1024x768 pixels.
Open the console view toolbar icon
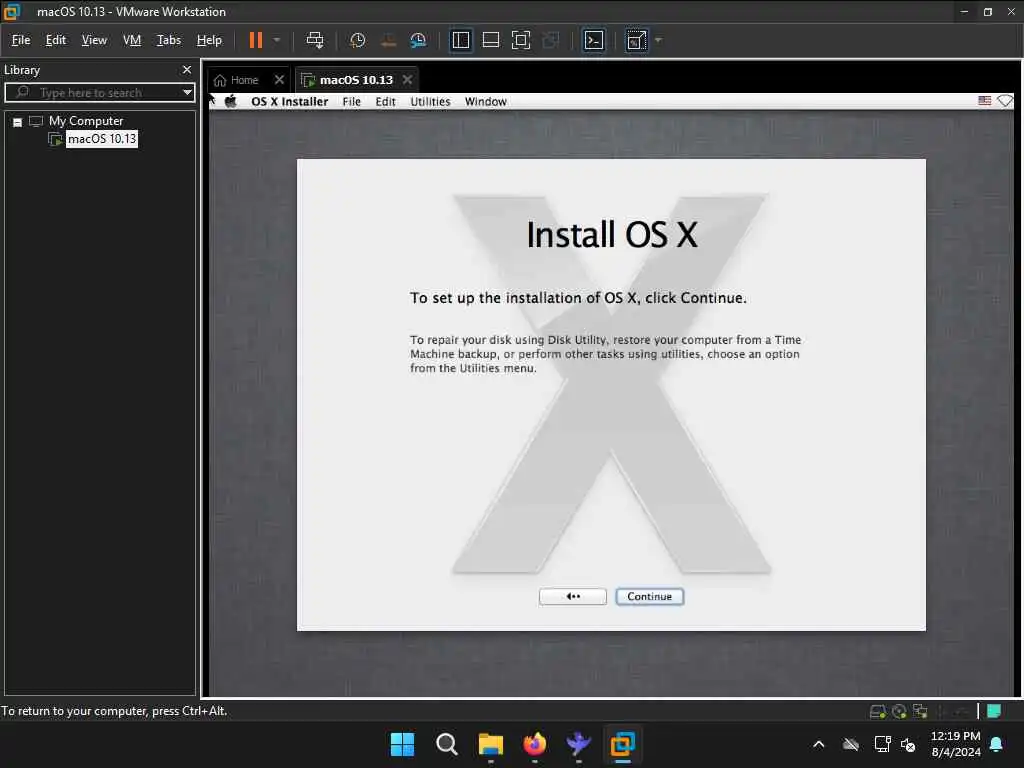pos(594,40)
